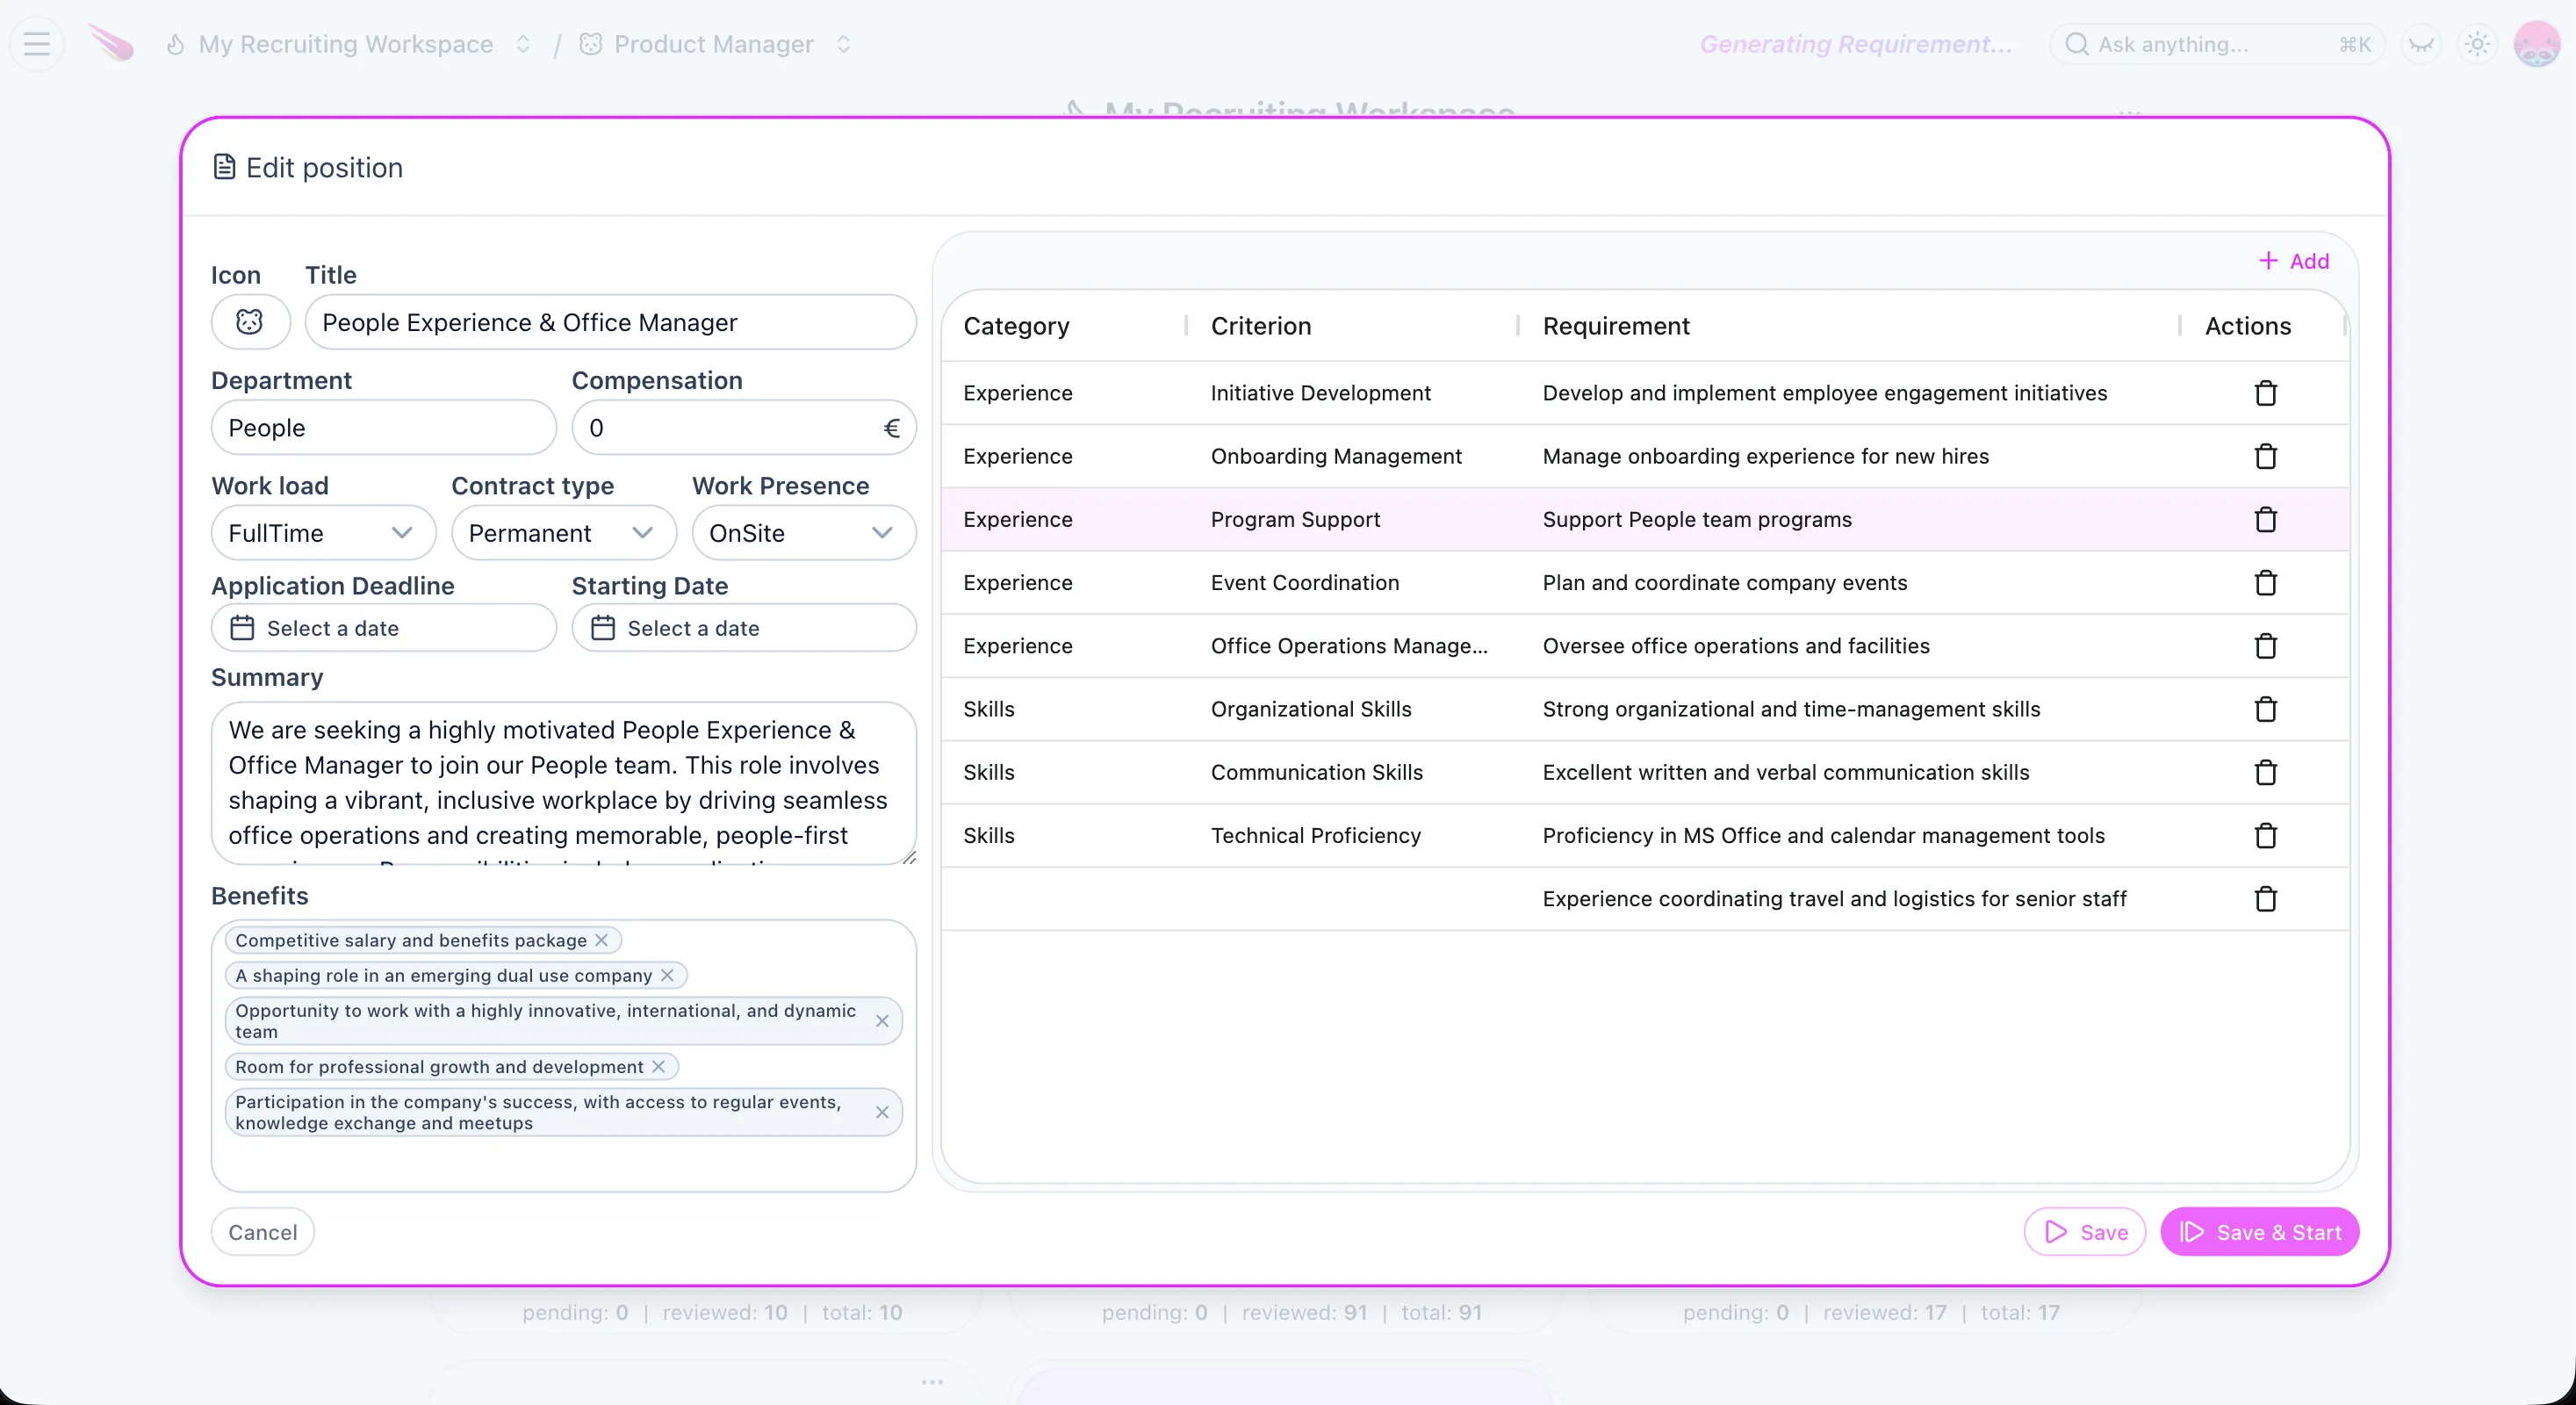Image resolution: width=2576 pixels, height=1405 pixels.
Task: Select the Product Manager breadcrumb
Action: tap(714, 43)
